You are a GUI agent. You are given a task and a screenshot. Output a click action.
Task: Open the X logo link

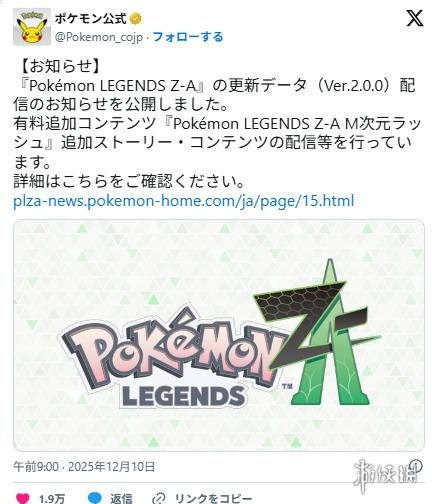pos(415,18)
